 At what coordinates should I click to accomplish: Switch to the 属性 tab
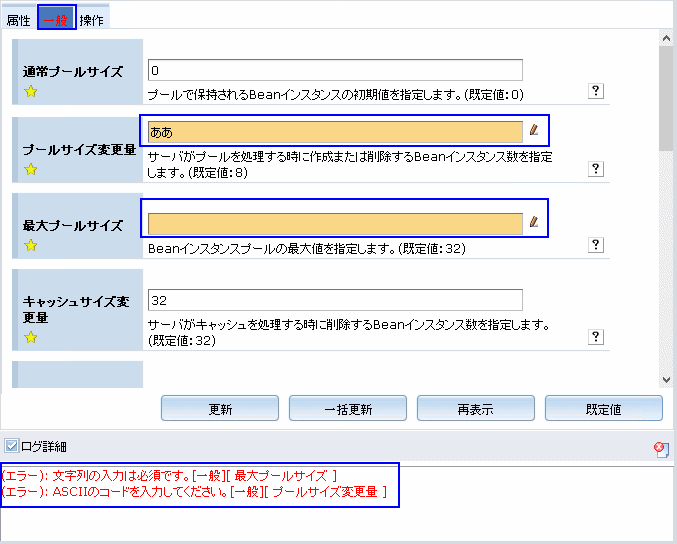click(x=19, y=20)
